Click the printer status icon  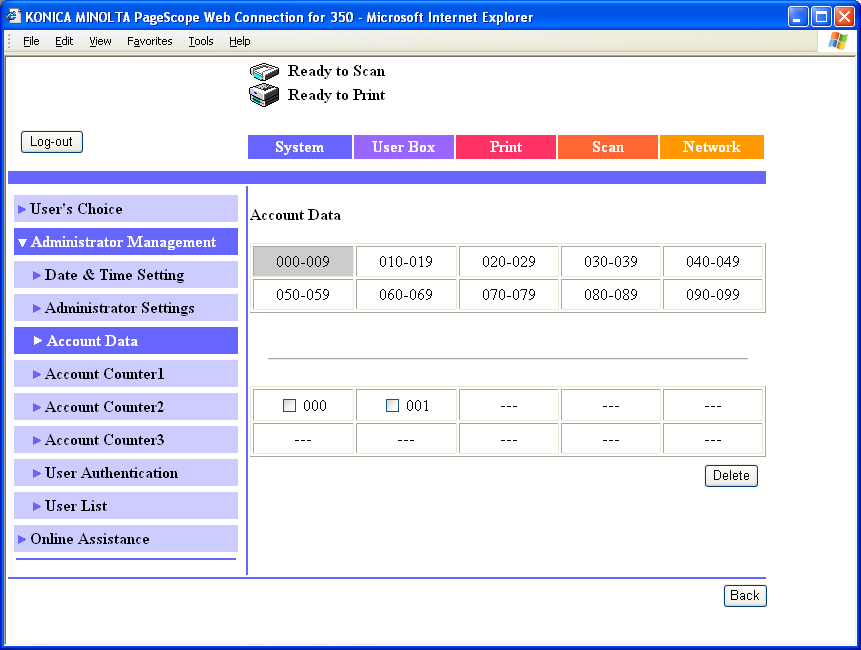point(264,96)
